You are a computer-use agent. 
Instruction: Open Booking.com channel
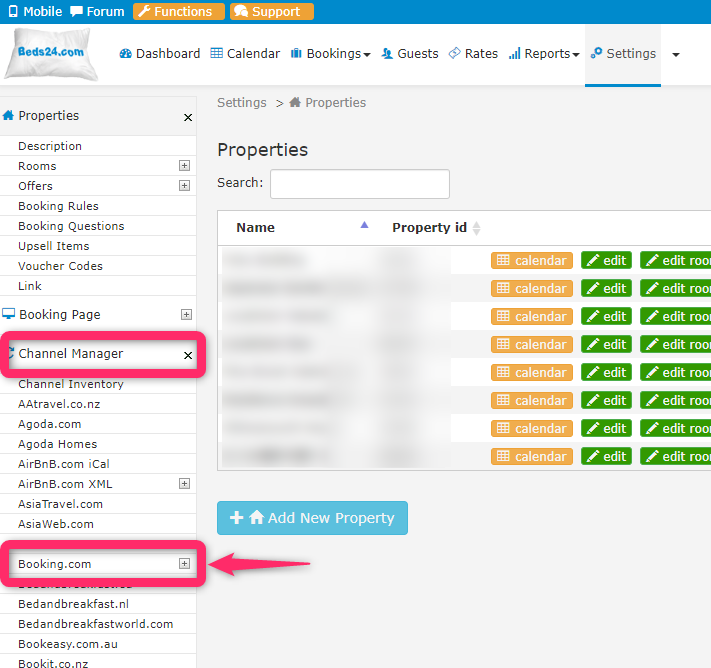click(54, 564)
